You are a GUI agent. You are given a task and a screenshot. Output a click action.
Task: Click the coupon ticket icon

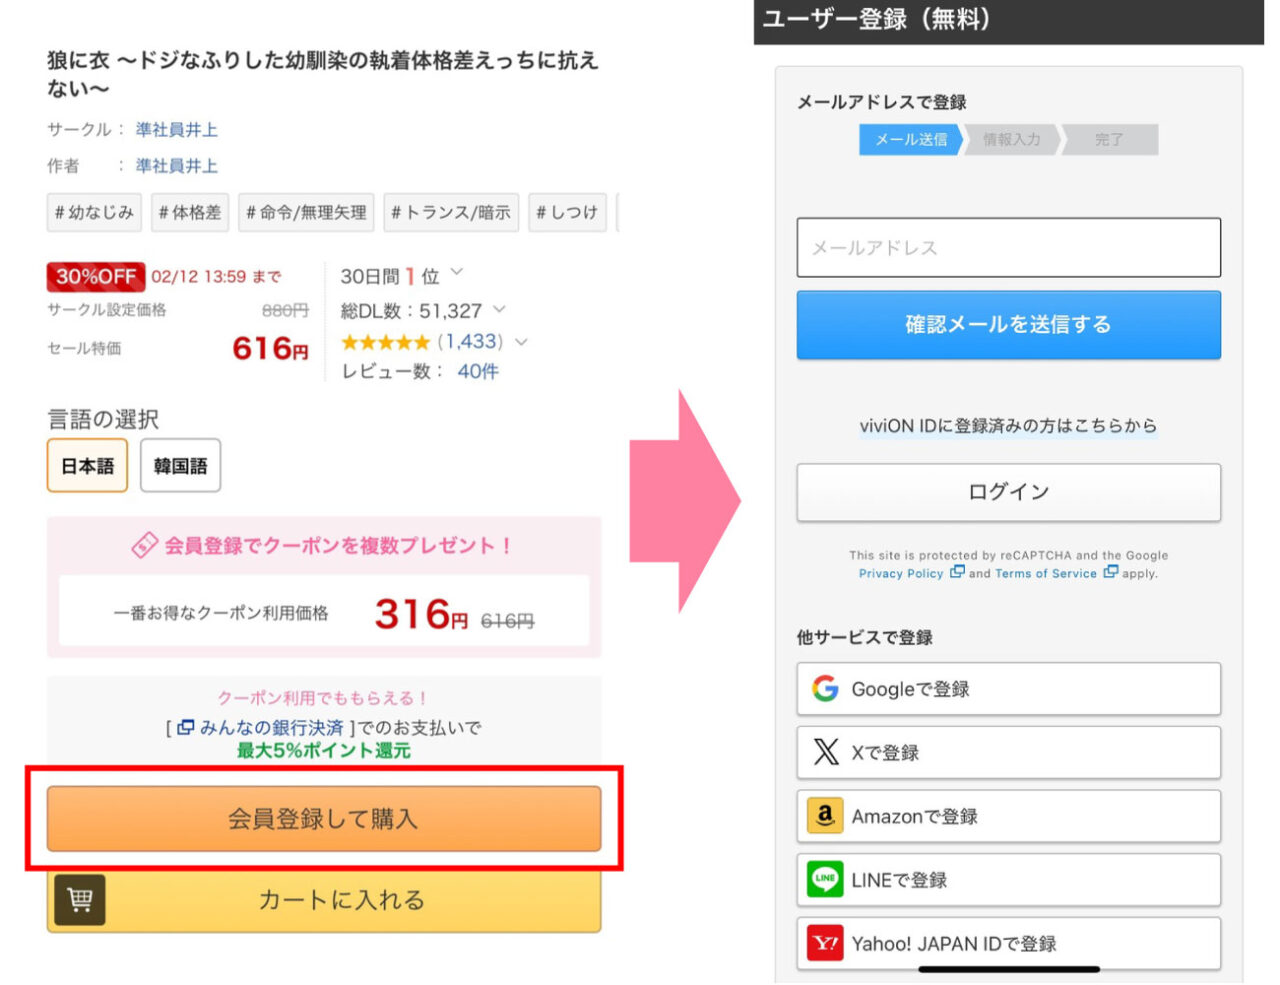pos(145,545)
